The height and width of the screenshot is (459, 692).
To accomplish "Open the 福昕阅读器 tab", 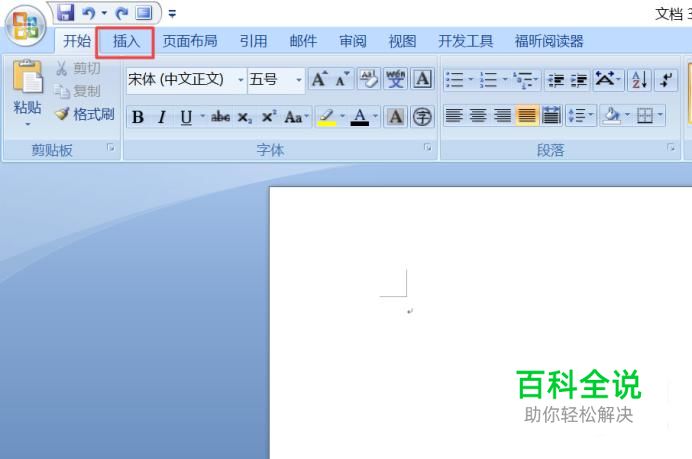I will (x=549, y=41).
